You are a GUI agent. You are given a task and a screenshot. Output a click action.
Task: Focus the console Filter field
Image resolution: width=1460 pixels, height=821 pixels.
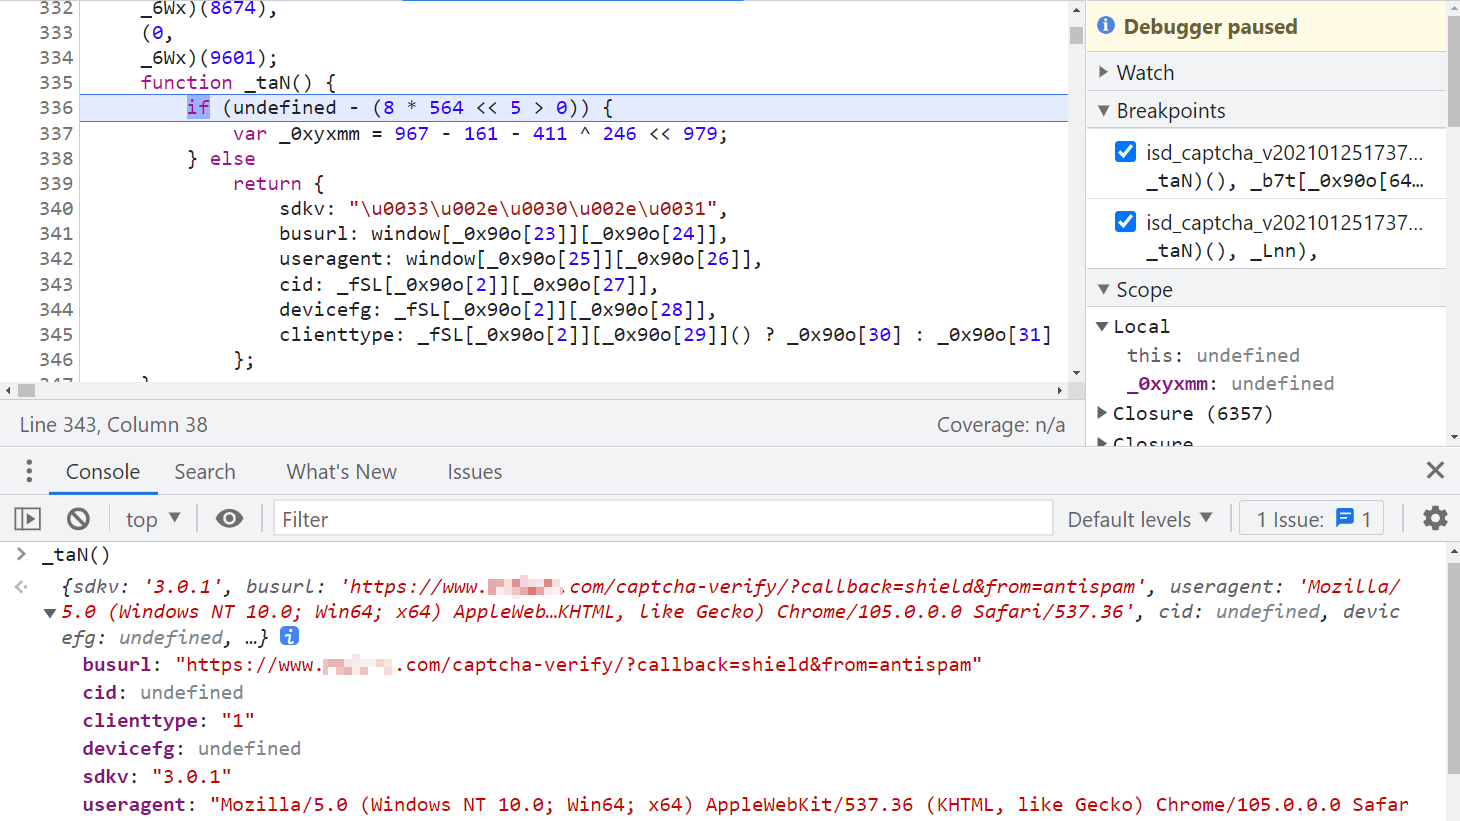[663, 519]
